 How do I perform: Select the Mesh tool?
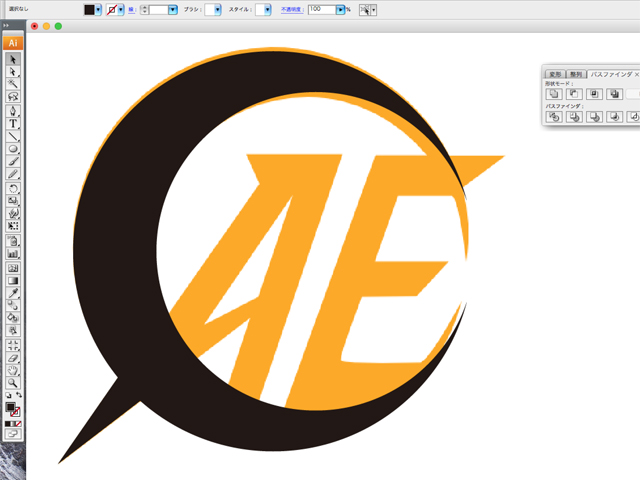[x=13, y=268]
